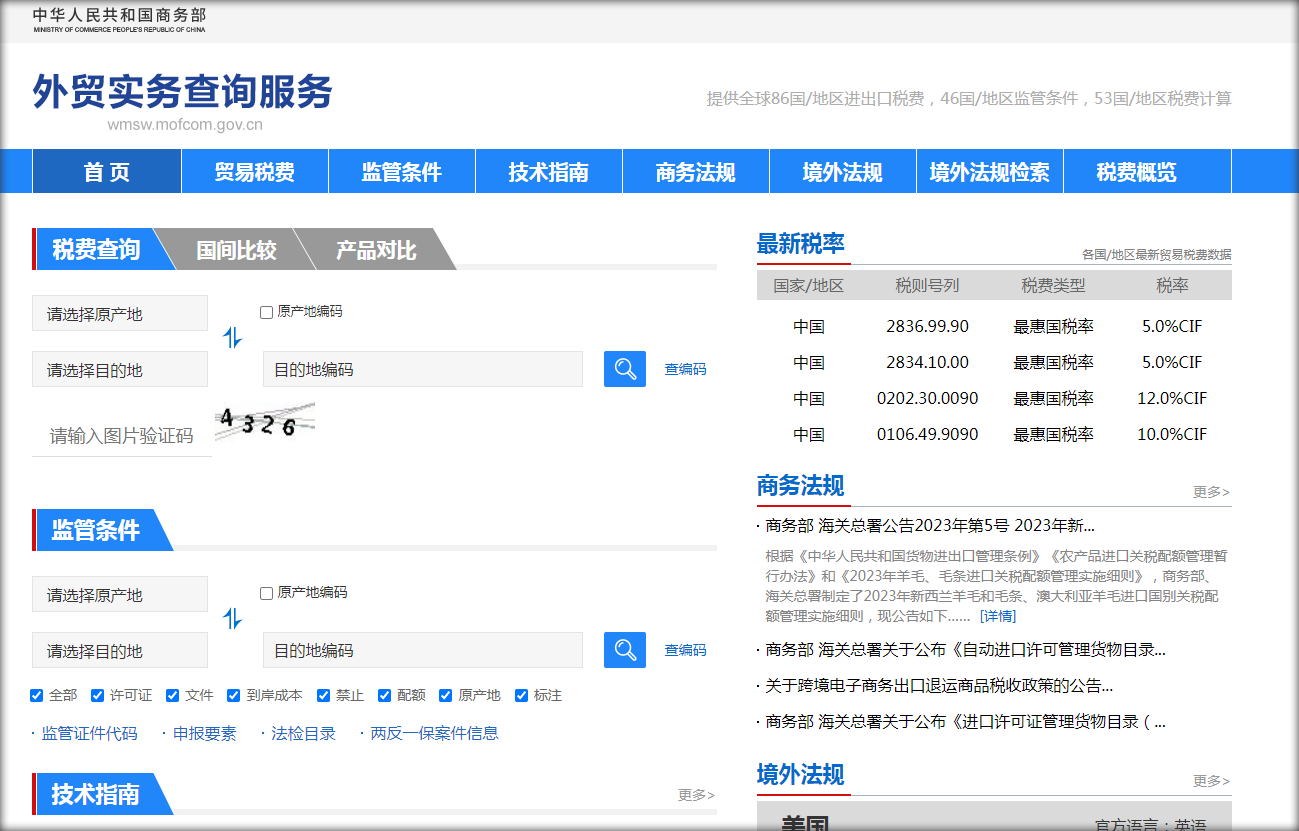The height and width of the screenshot is (831, 1299).
Task: Click 更多> next to 商务法规 heading
Action: 1212,492
